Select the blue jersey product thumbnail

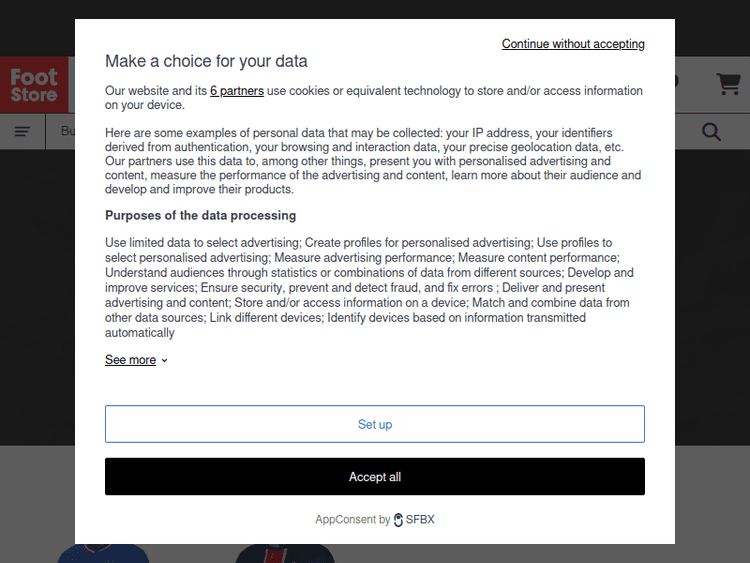[x=103, y=553]
